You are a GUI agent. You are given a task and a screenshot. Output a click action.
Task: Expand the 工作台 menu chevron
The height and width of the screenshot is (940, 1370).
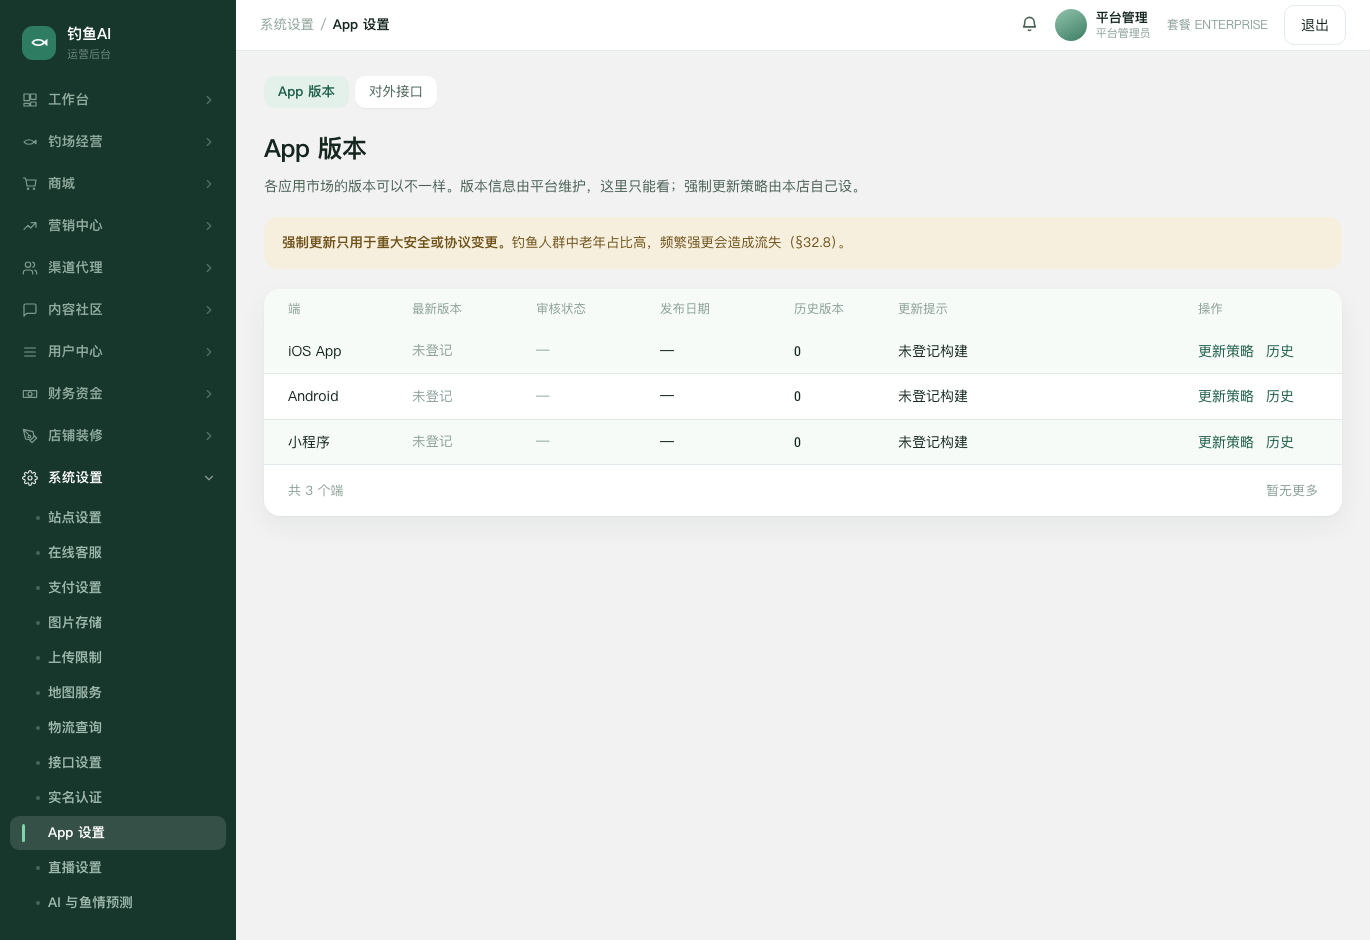(209, 100)
